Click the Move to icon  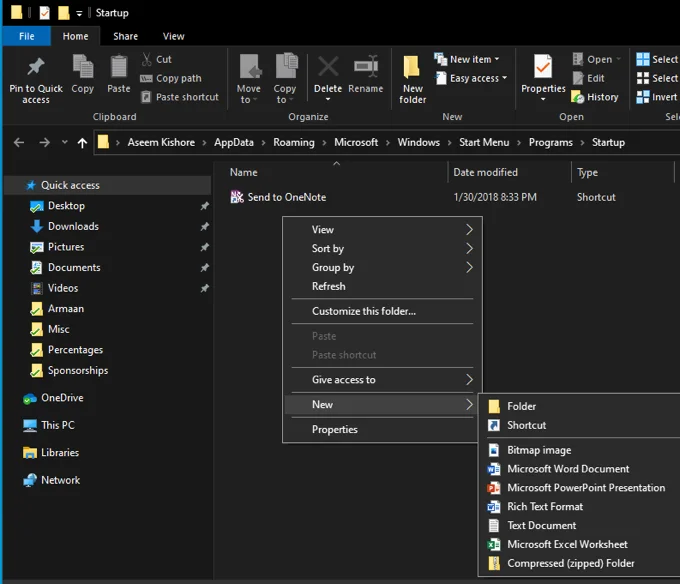[250, 67]
